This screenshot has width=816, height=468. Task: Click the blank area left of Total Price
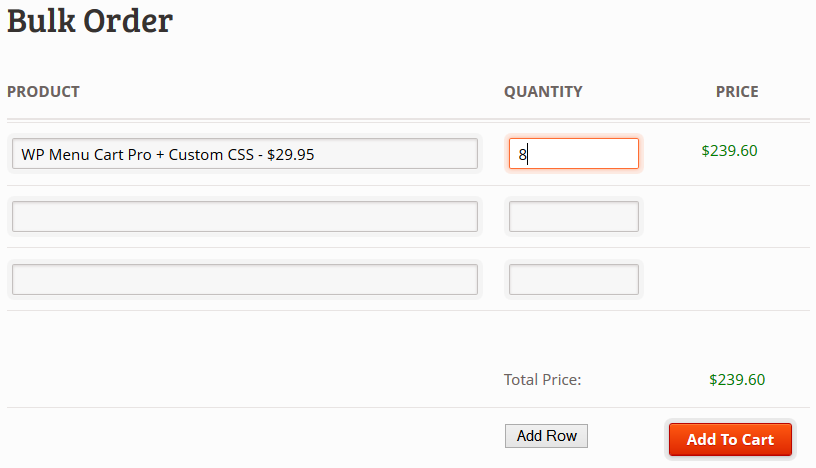[250, 380]
